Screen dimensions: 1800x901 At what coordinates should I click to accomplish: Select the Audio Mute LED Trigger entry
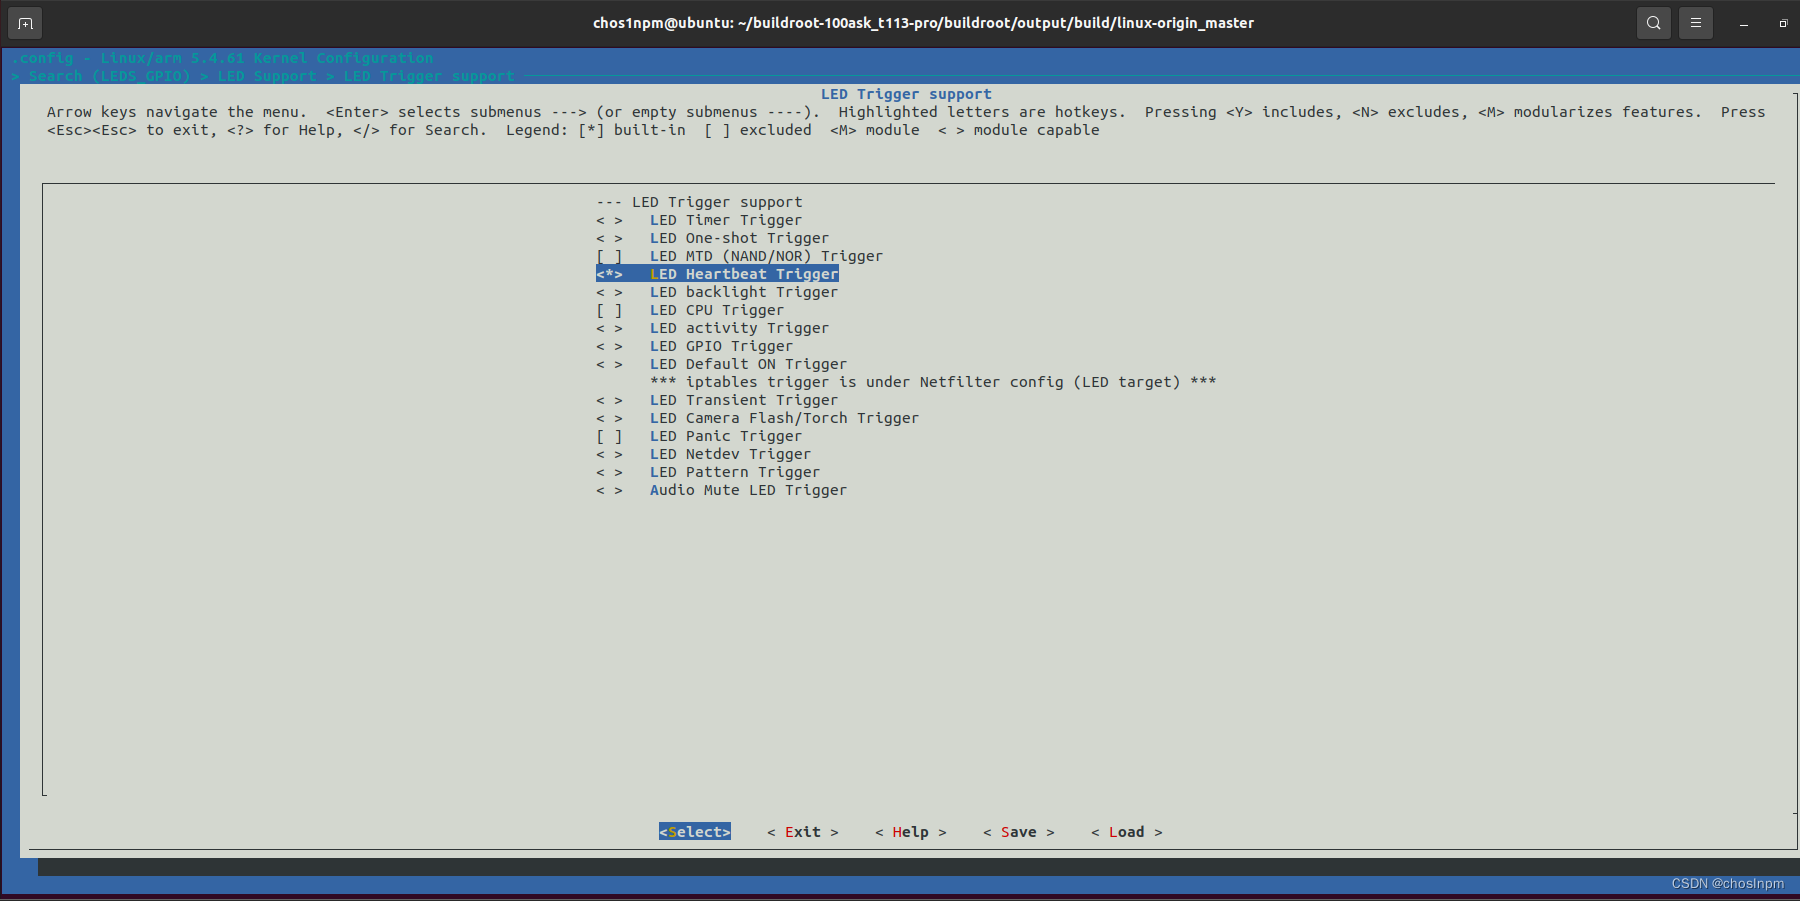pyautogui.click(x=747, y=490)
